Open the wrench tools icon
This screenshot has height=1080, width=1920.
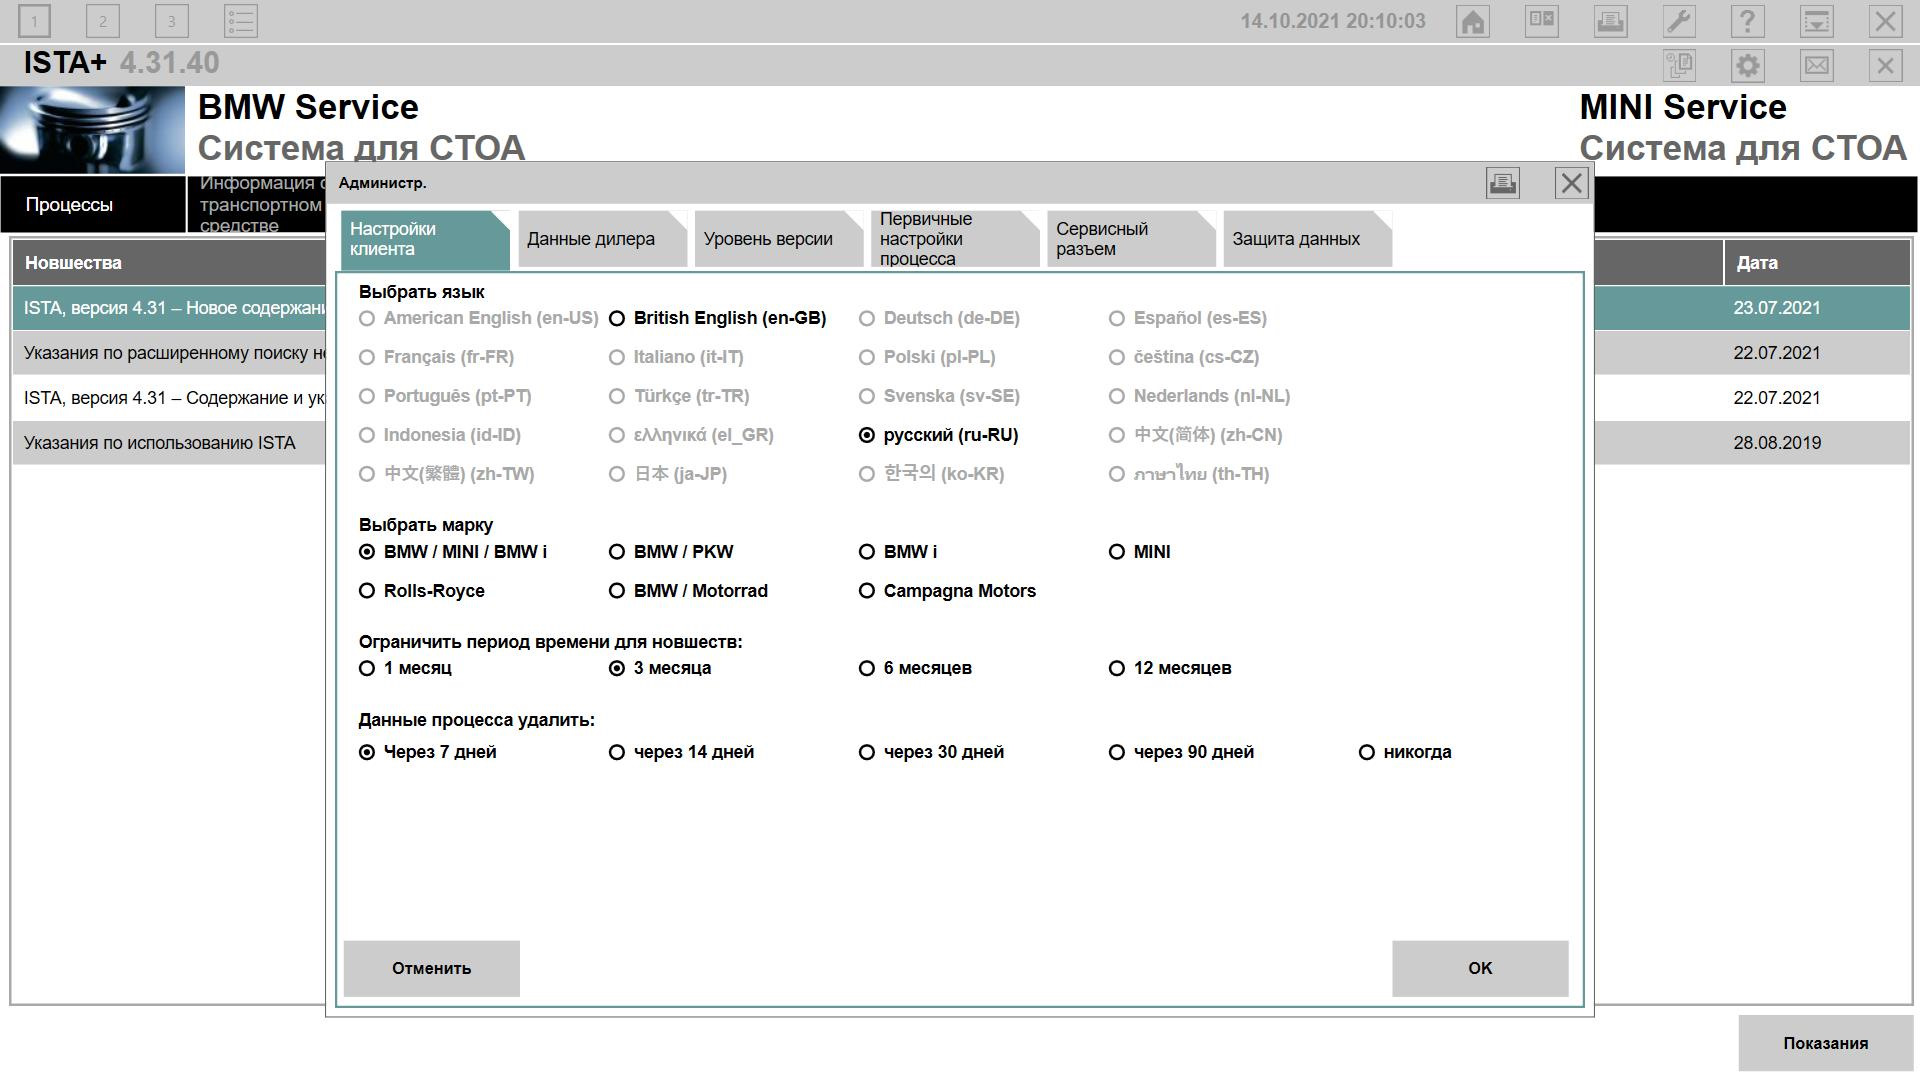point(1679,21)
